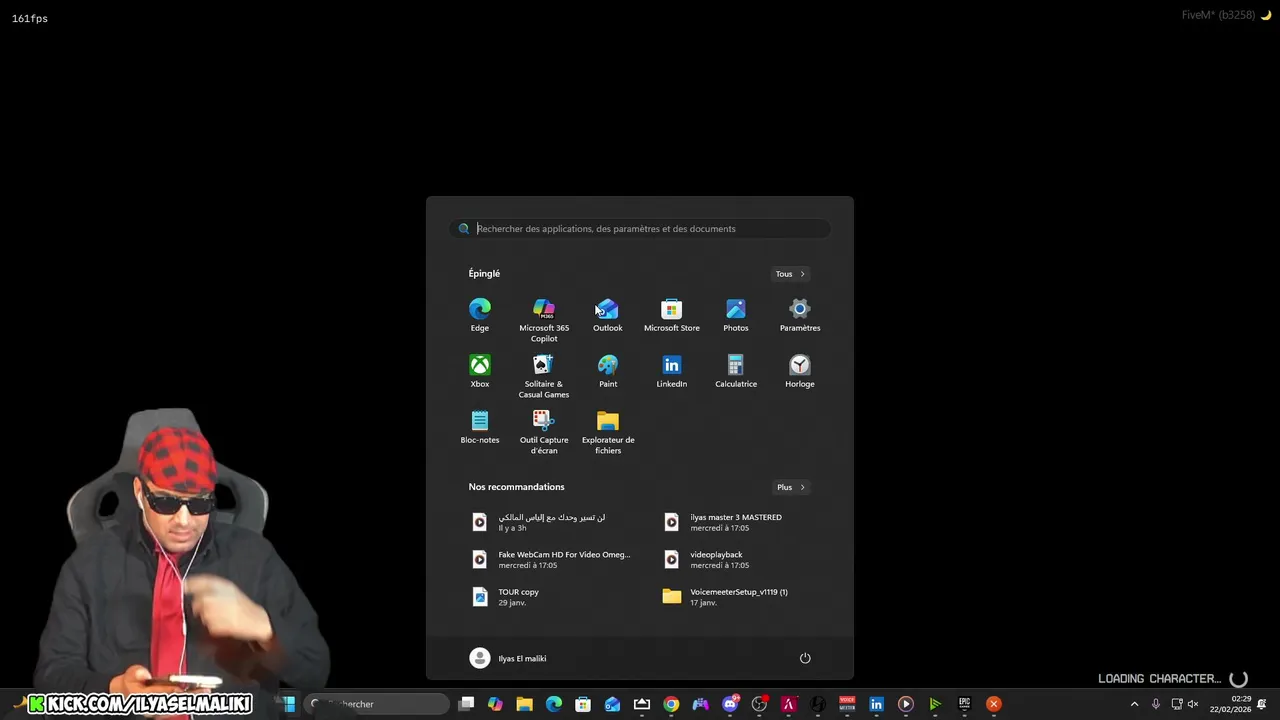The image size is (1280, 720).
Task: Launch the Xbox app
Action: click(480, 371)
